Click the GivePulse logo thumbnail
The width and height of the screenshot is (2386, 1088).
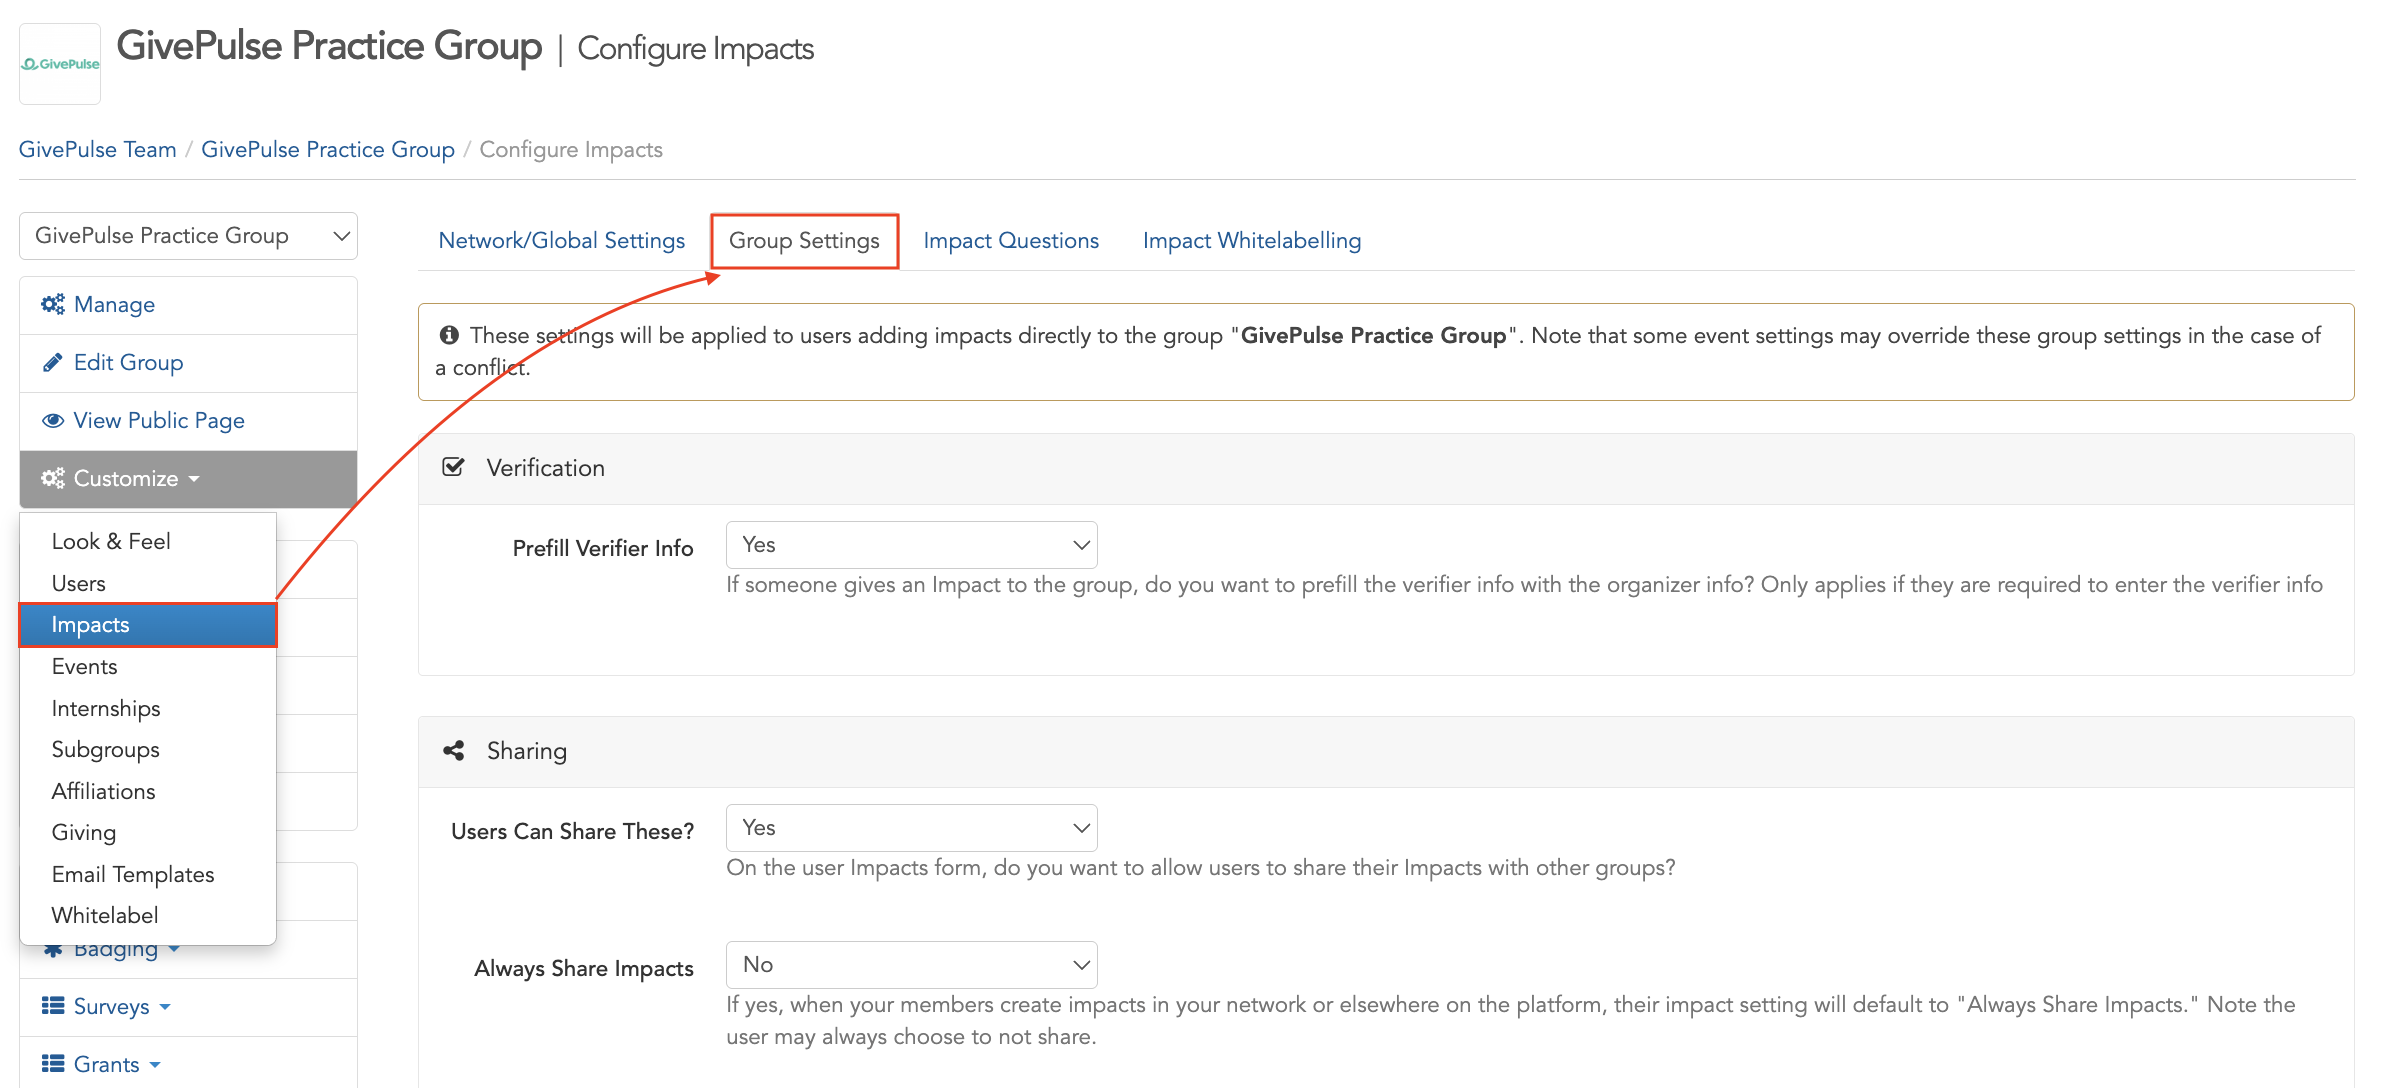60,64
